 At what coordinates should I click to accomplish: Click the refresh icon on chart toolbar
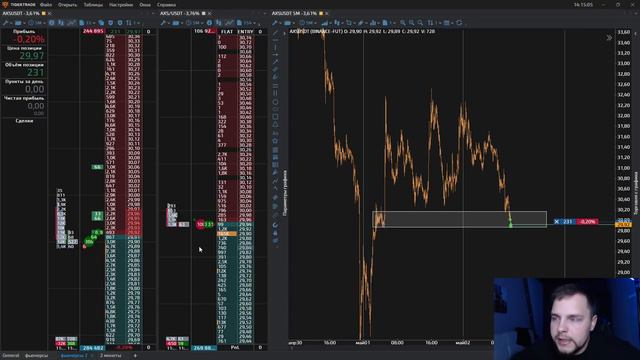pyautogui.click(x=459, y=23)
